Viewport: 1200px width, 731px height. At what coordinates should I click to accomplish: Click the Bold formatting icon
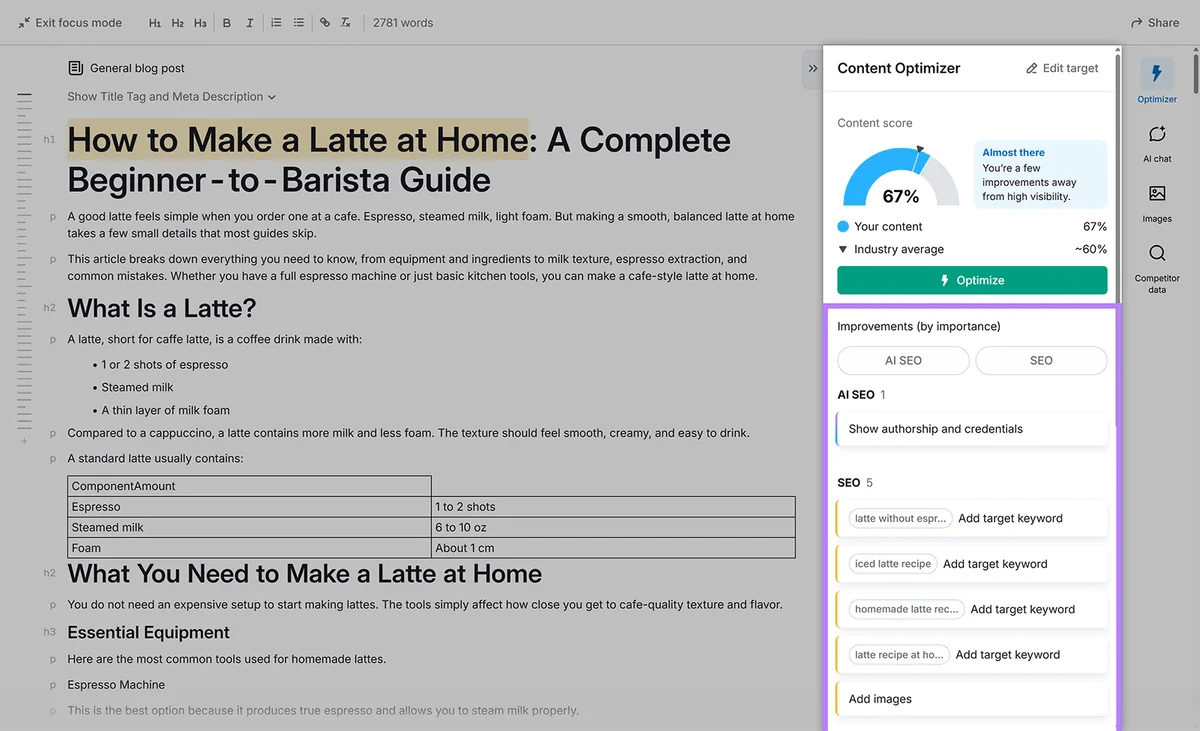point(227,22)
